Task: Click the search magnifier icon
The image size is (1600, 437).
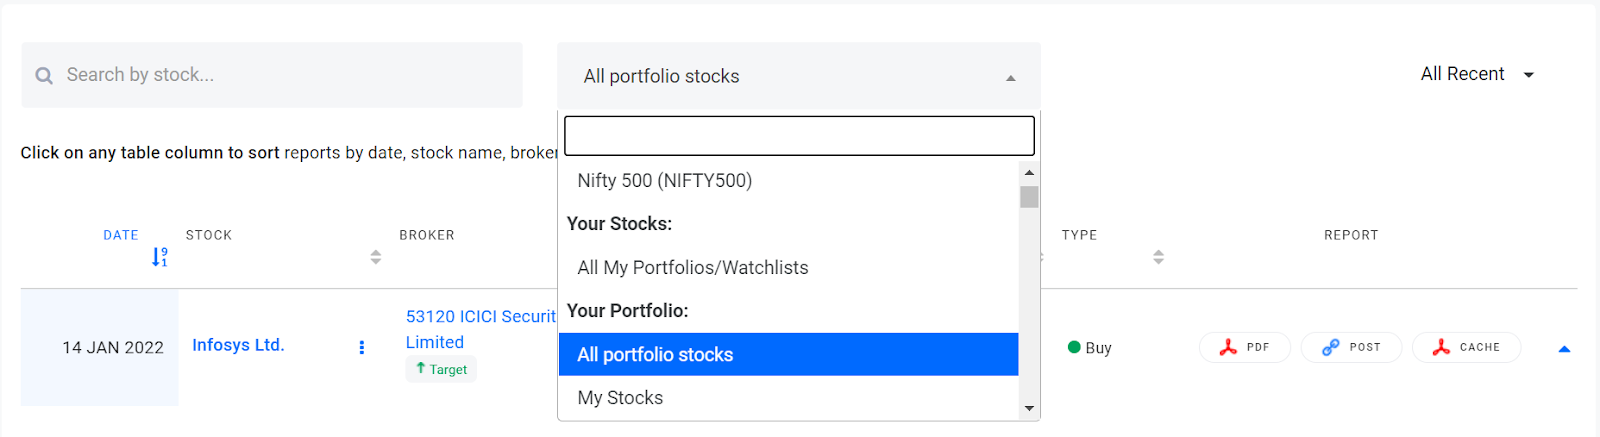Action: tap(44, 76)
